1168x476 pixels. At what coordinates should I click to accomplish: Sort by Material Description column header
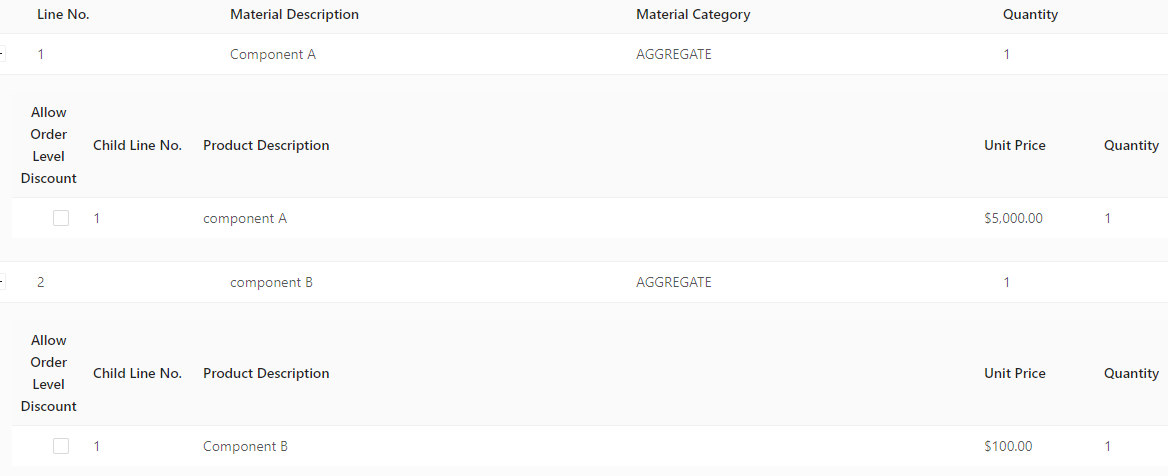pos(294,15)
